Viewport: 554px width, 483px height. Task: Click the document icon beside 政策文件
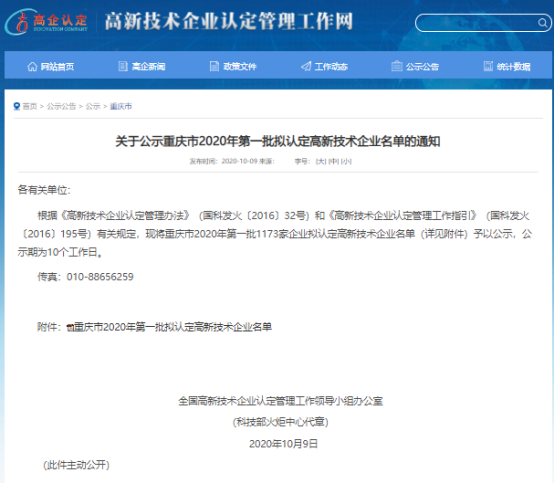click(x=214, y=66)
